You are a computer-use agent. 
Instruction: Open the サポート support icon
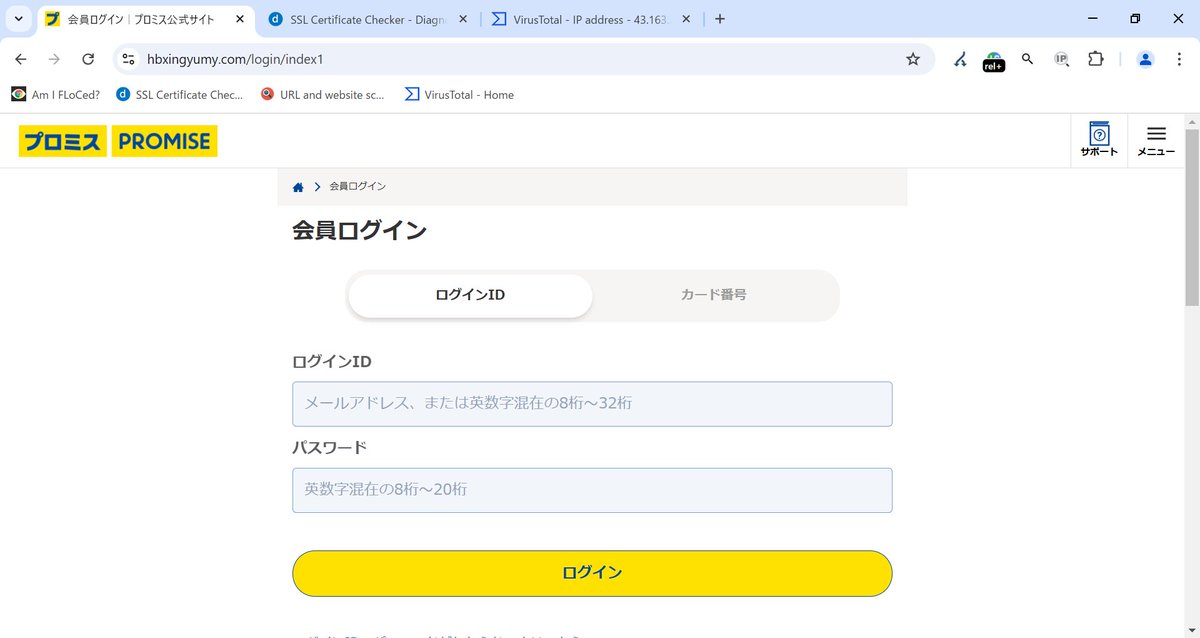point(1099,139)
